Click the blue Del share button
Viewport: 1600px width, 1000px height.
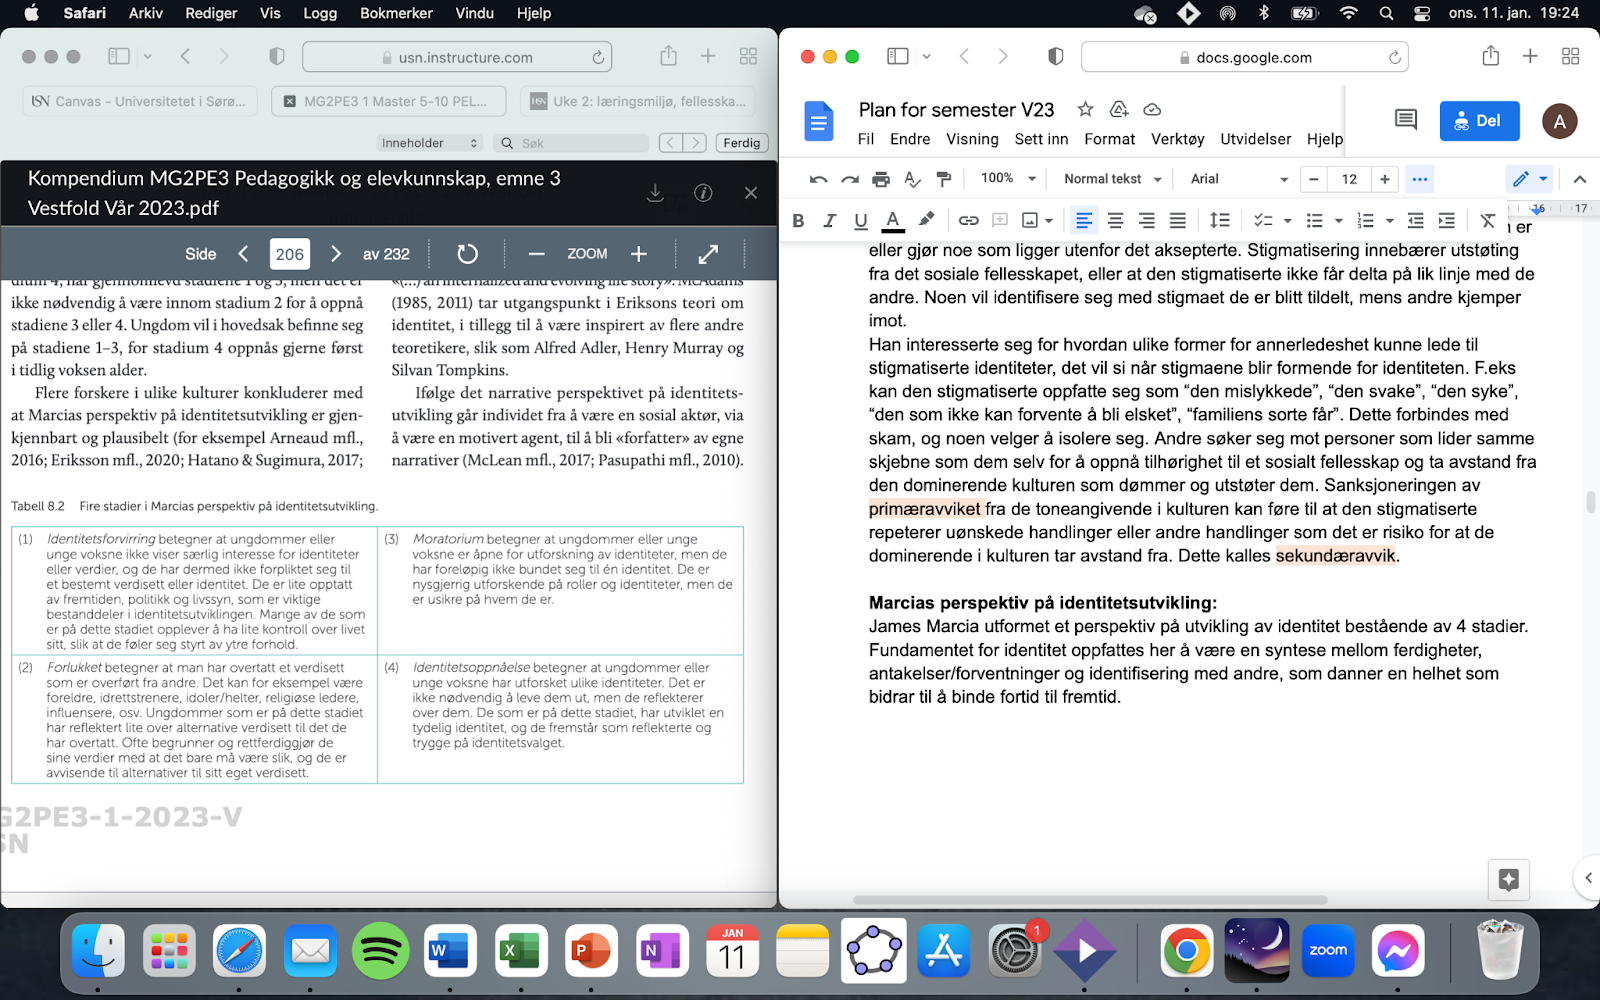point(1480,121)
